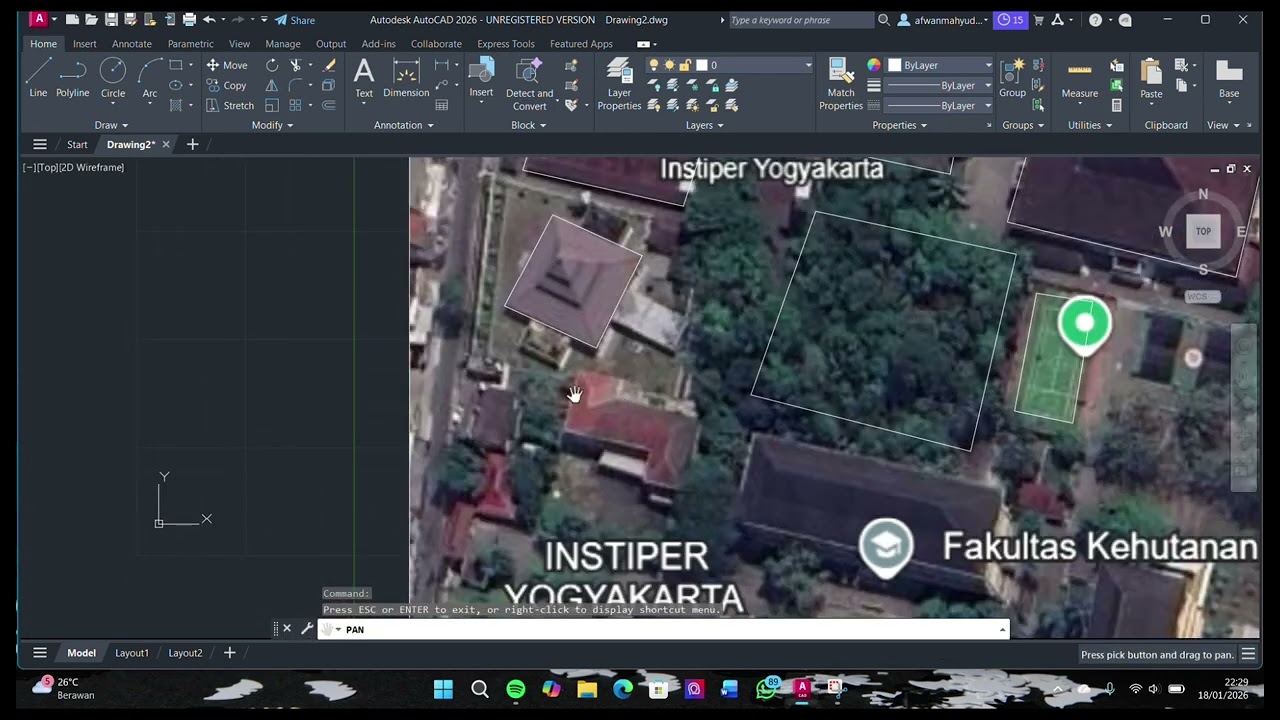1280x720 pixels.
Task: Open the layer name dropdown
Action: (808, 65)
